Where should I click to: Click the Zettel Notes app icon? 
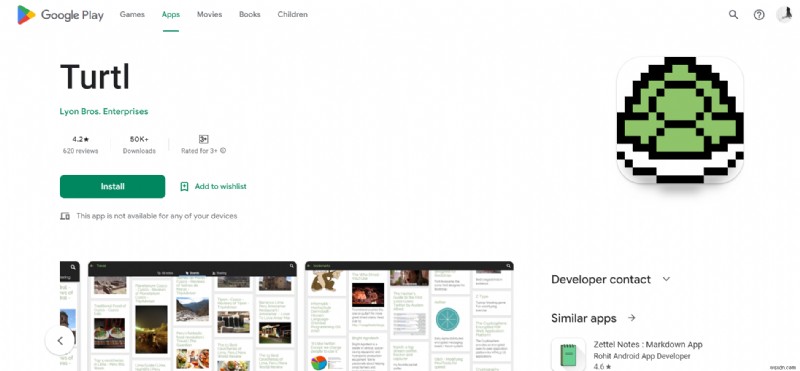[568, 354]
